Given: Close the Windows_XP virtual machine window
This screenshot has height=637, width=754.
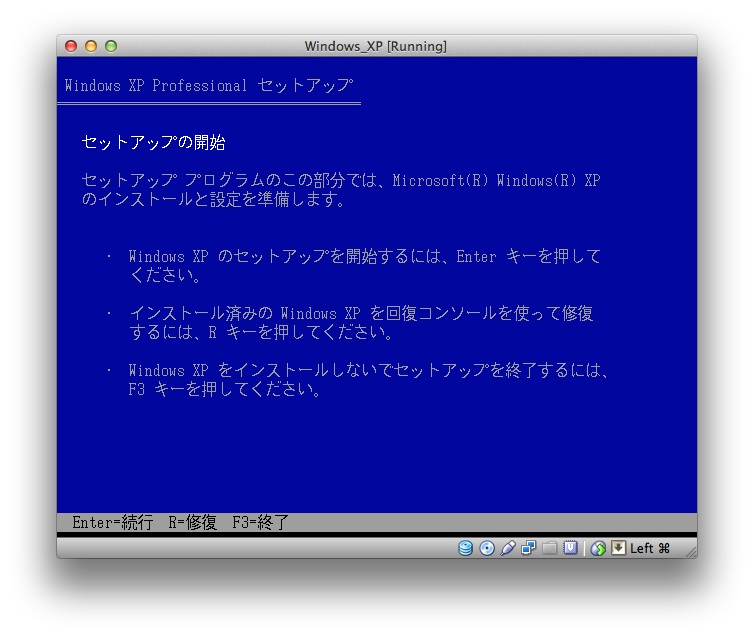Looking at the screenshot, I should pyautogui.click(x=71, y=46).
